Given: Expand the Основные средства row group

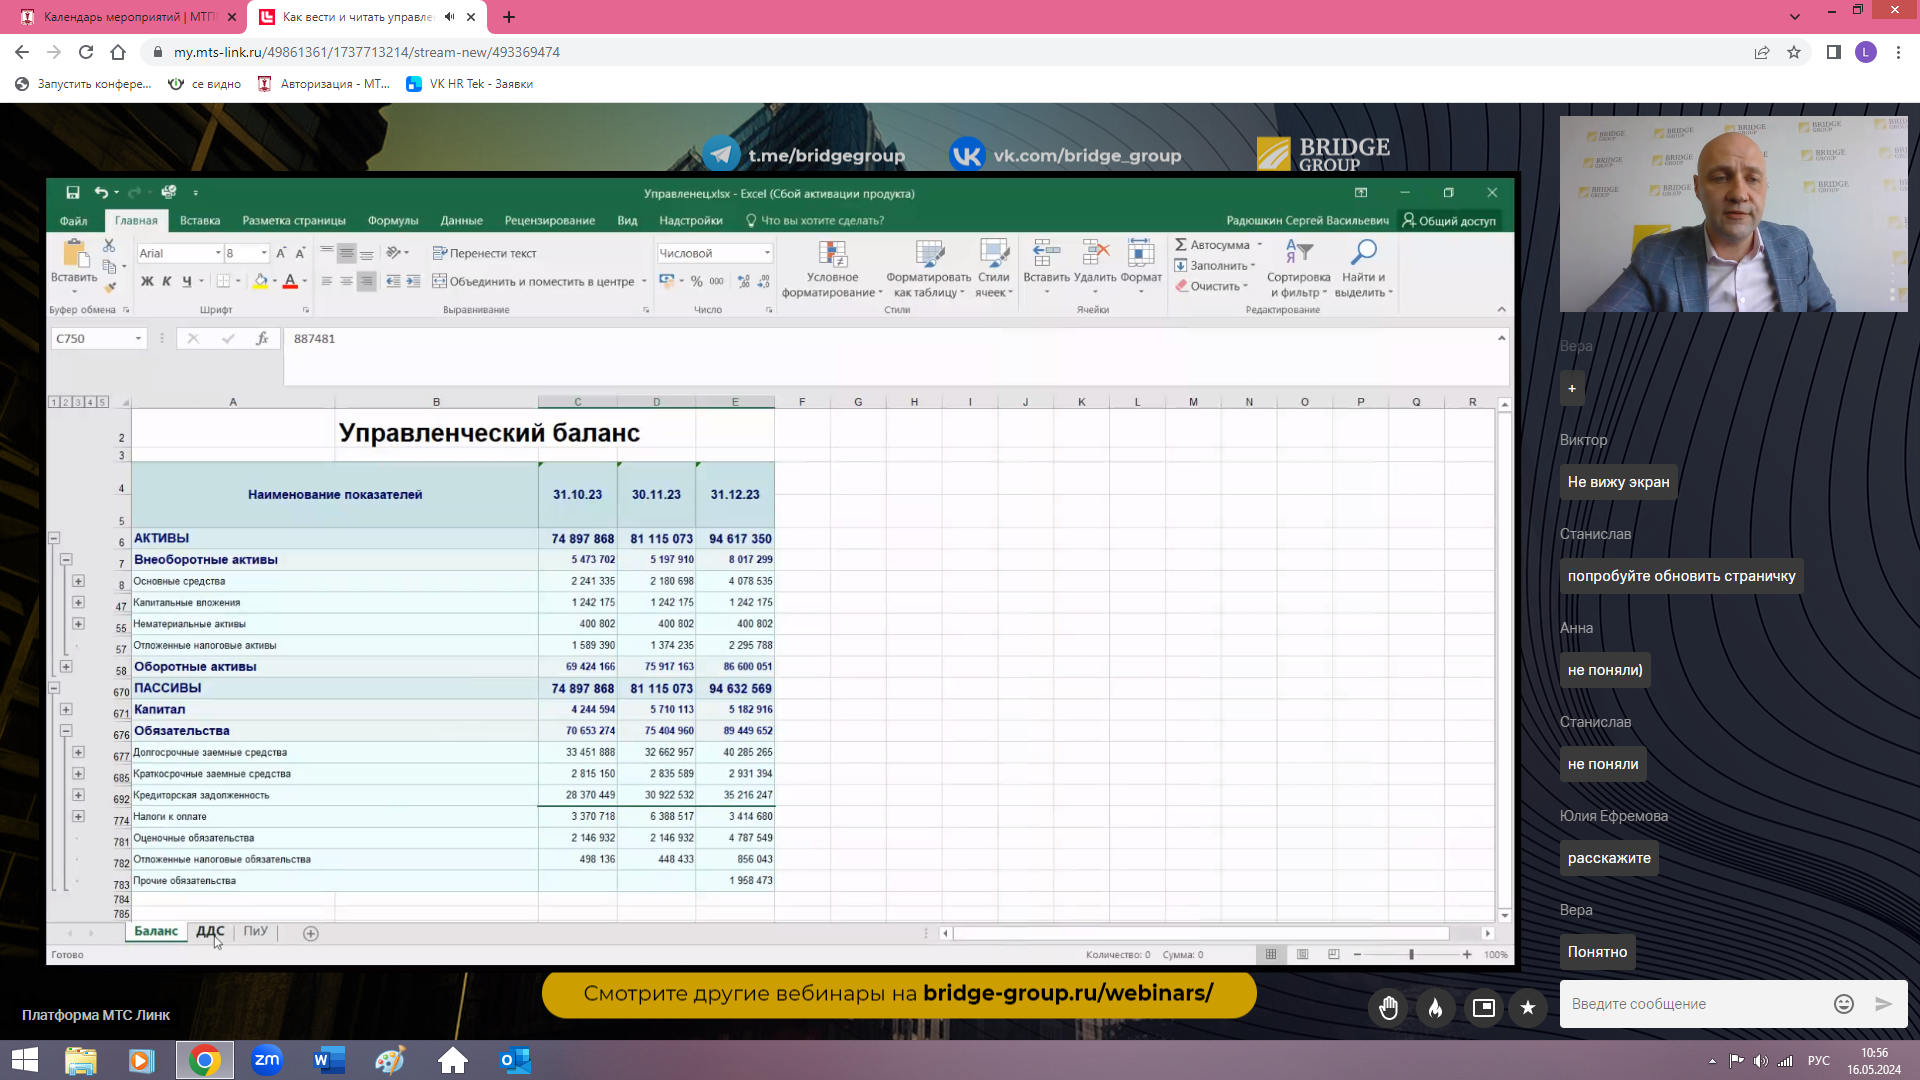Looking at the screenshot, I should pos(78,581).
